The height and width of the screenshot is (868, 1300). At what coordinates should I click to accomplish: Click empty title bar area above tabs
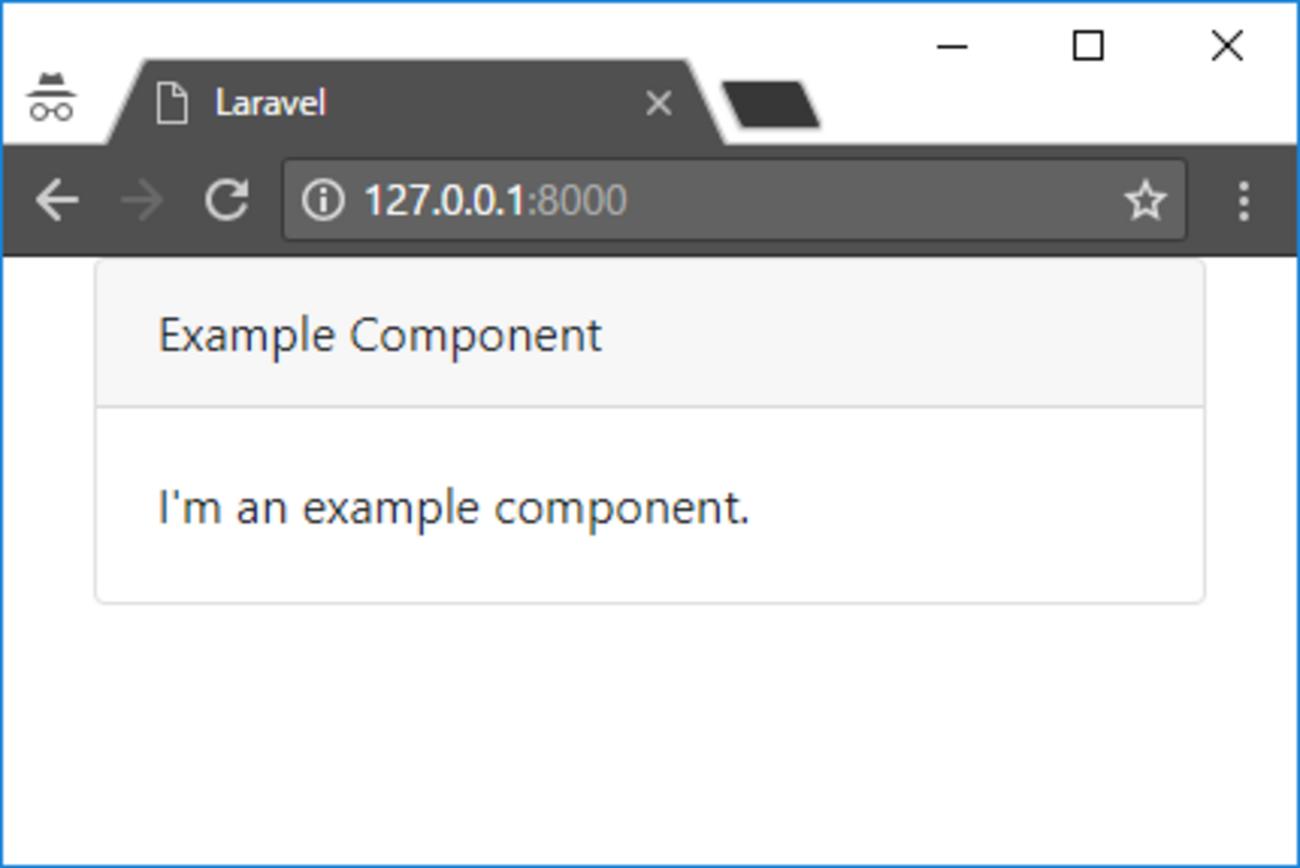click(500, 28)
